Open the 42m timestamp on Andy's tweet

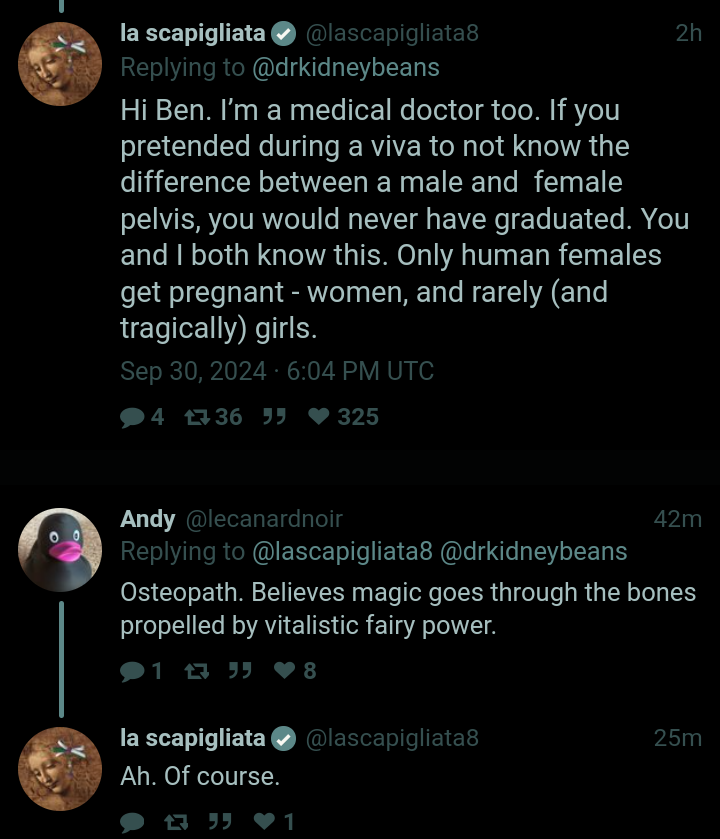(677, 519)
